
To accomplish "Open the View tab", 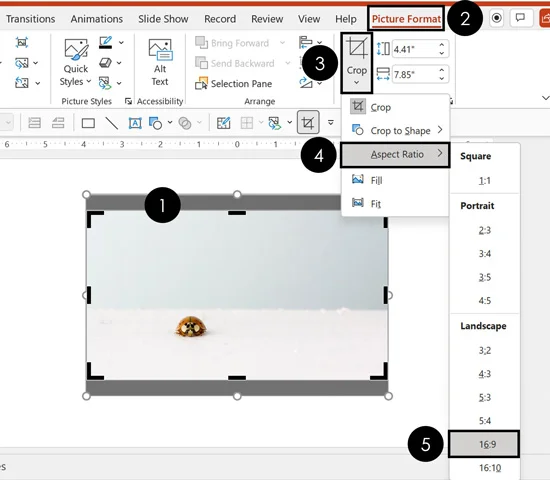I will (x=309, y=19).
